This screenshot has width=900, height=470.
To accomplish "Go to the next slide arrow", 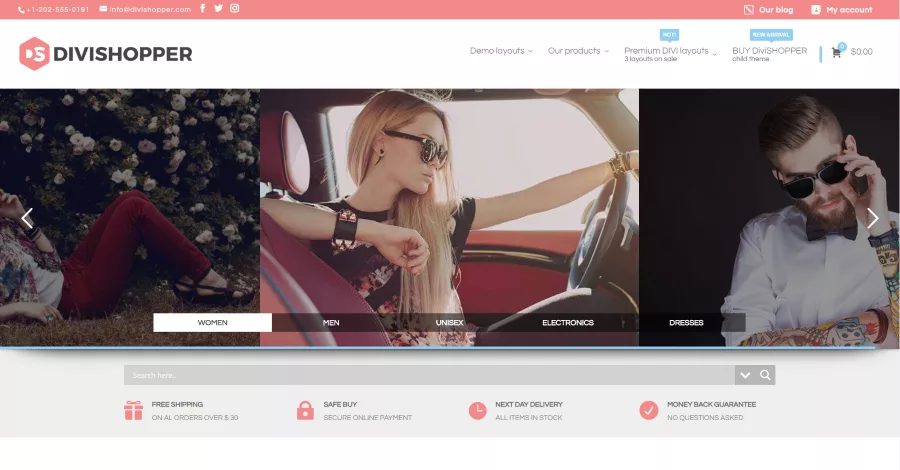I will [872, 218].
